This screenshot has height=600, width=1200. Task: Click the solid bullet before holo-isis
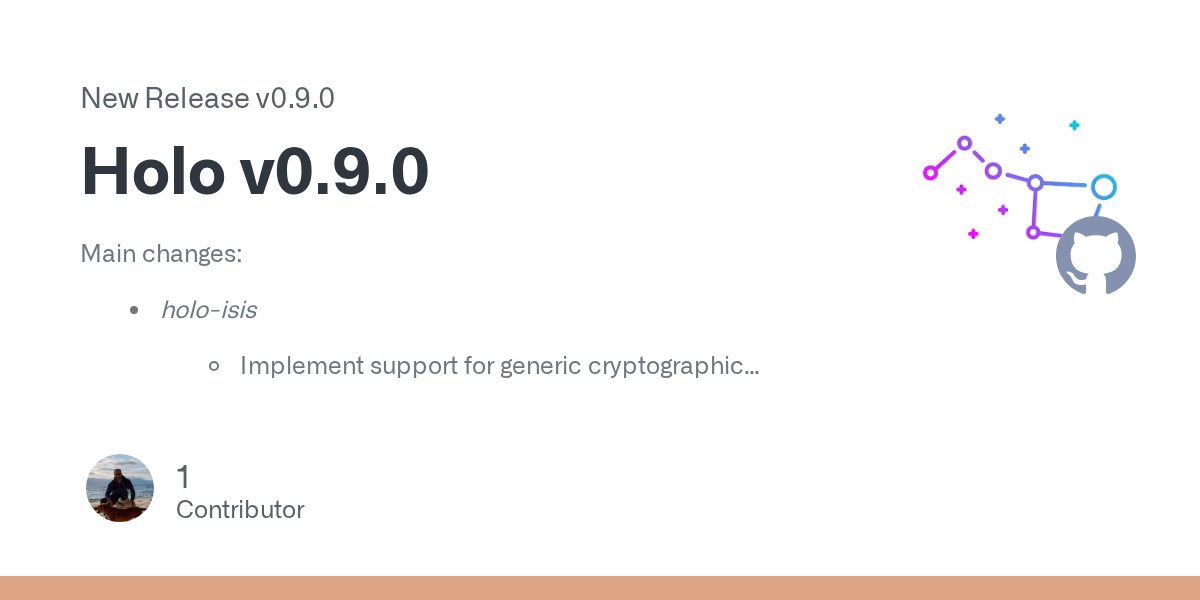134,311
